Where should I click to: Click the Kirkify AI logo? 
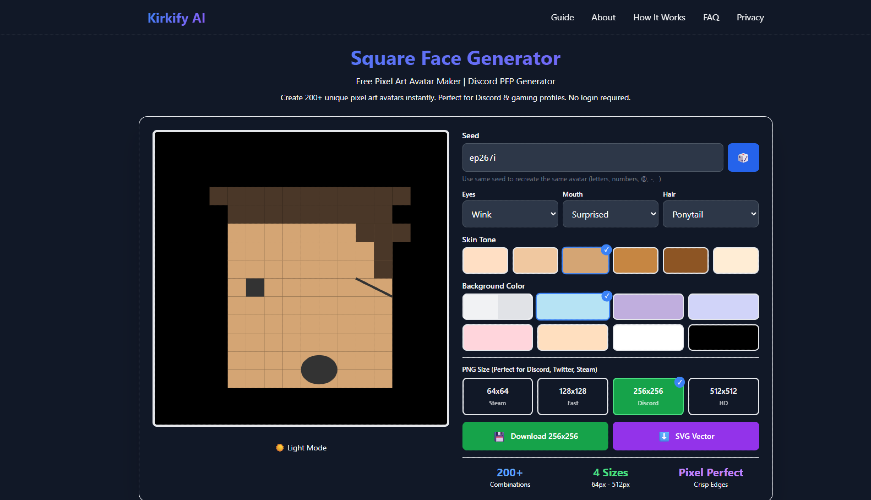tap(176, 17)
